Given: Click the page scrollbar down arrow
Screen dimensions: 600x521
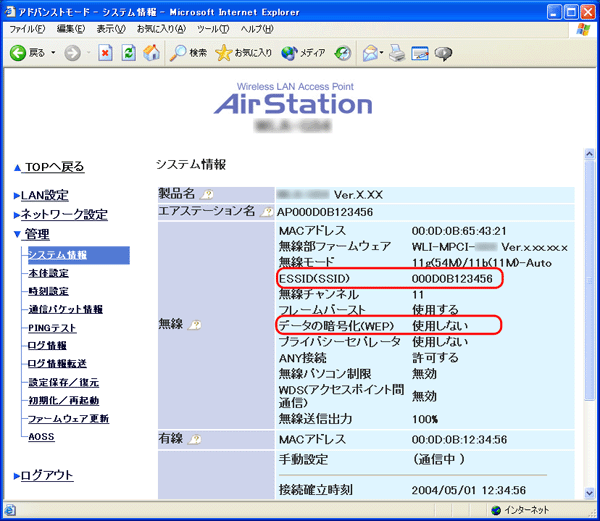Looking at the screenshot, I should [589, 493].
